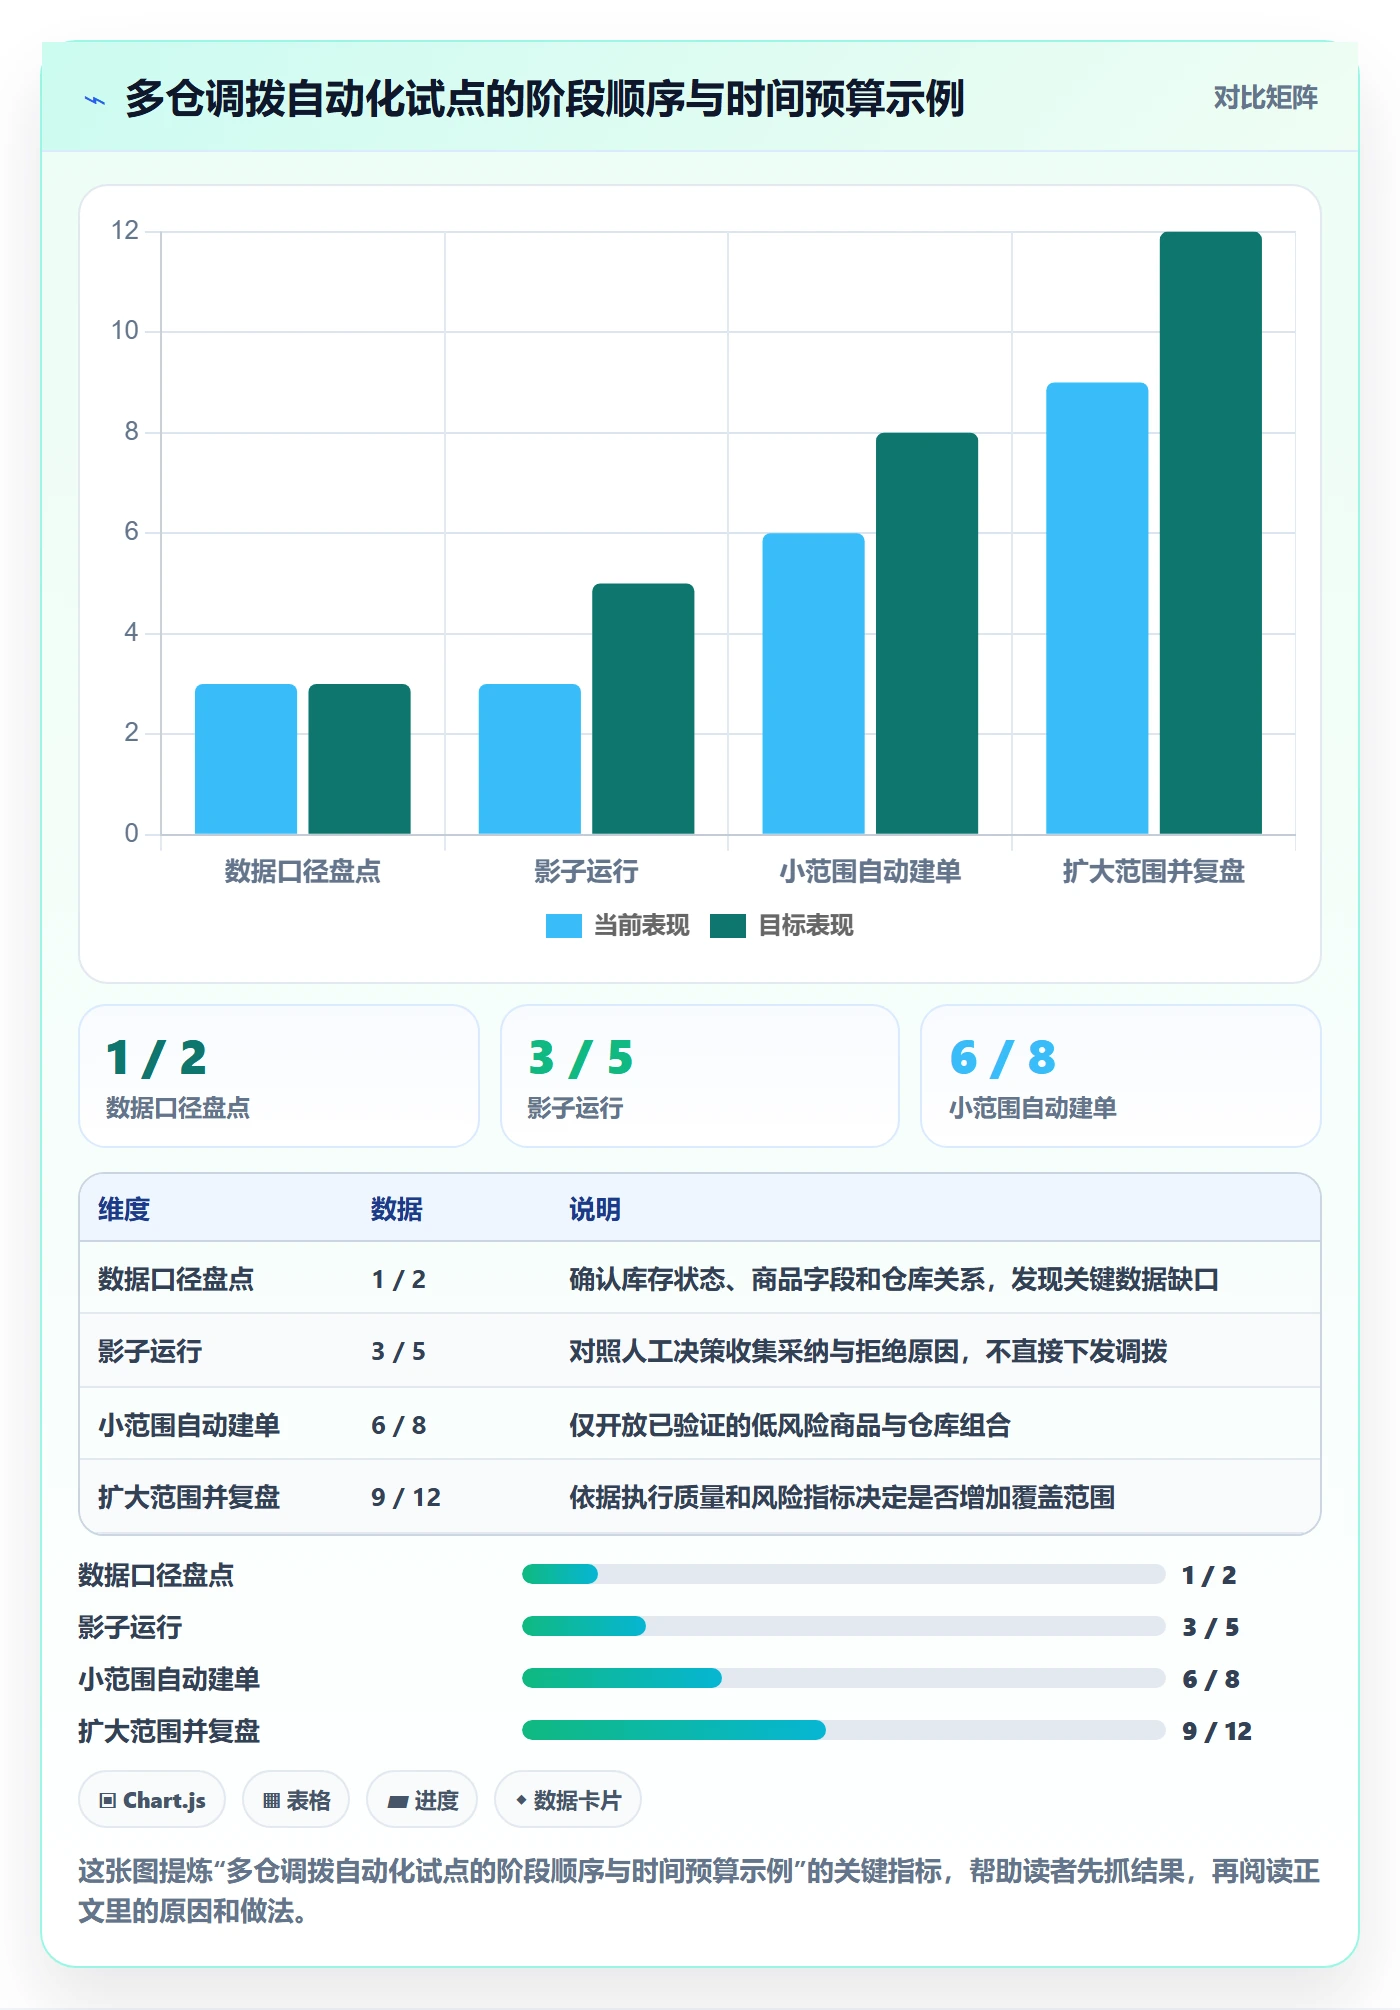1400x2010 pixels.
Task: Select the 影子运行 table row name
Action: point(150,1351)
